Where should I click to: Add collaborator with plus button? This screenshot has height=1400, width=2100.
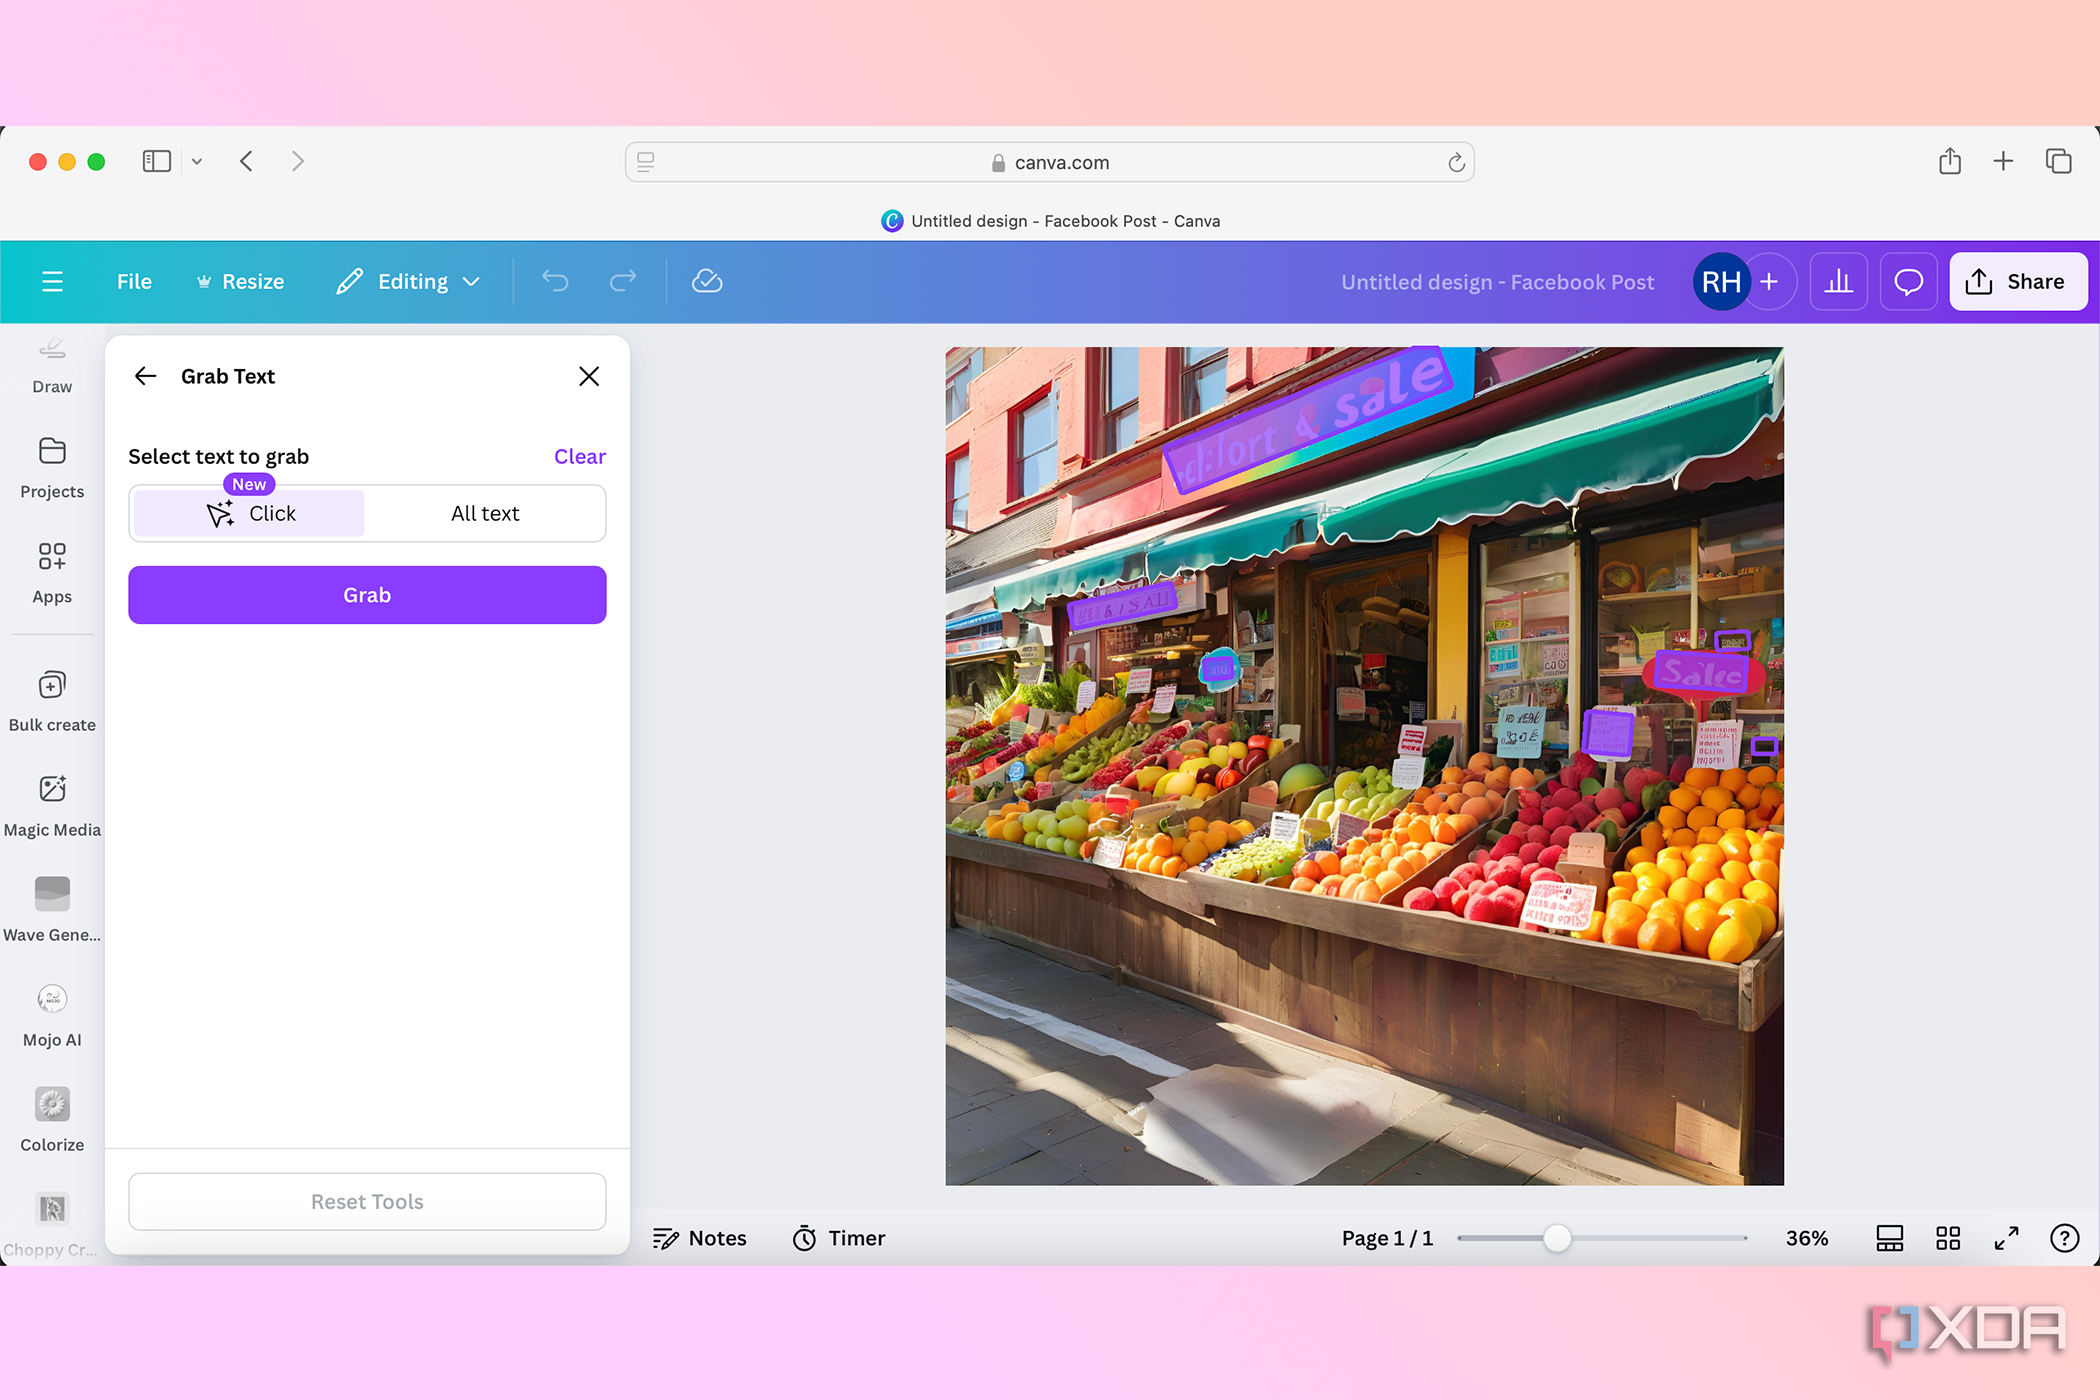point(1769,282)
